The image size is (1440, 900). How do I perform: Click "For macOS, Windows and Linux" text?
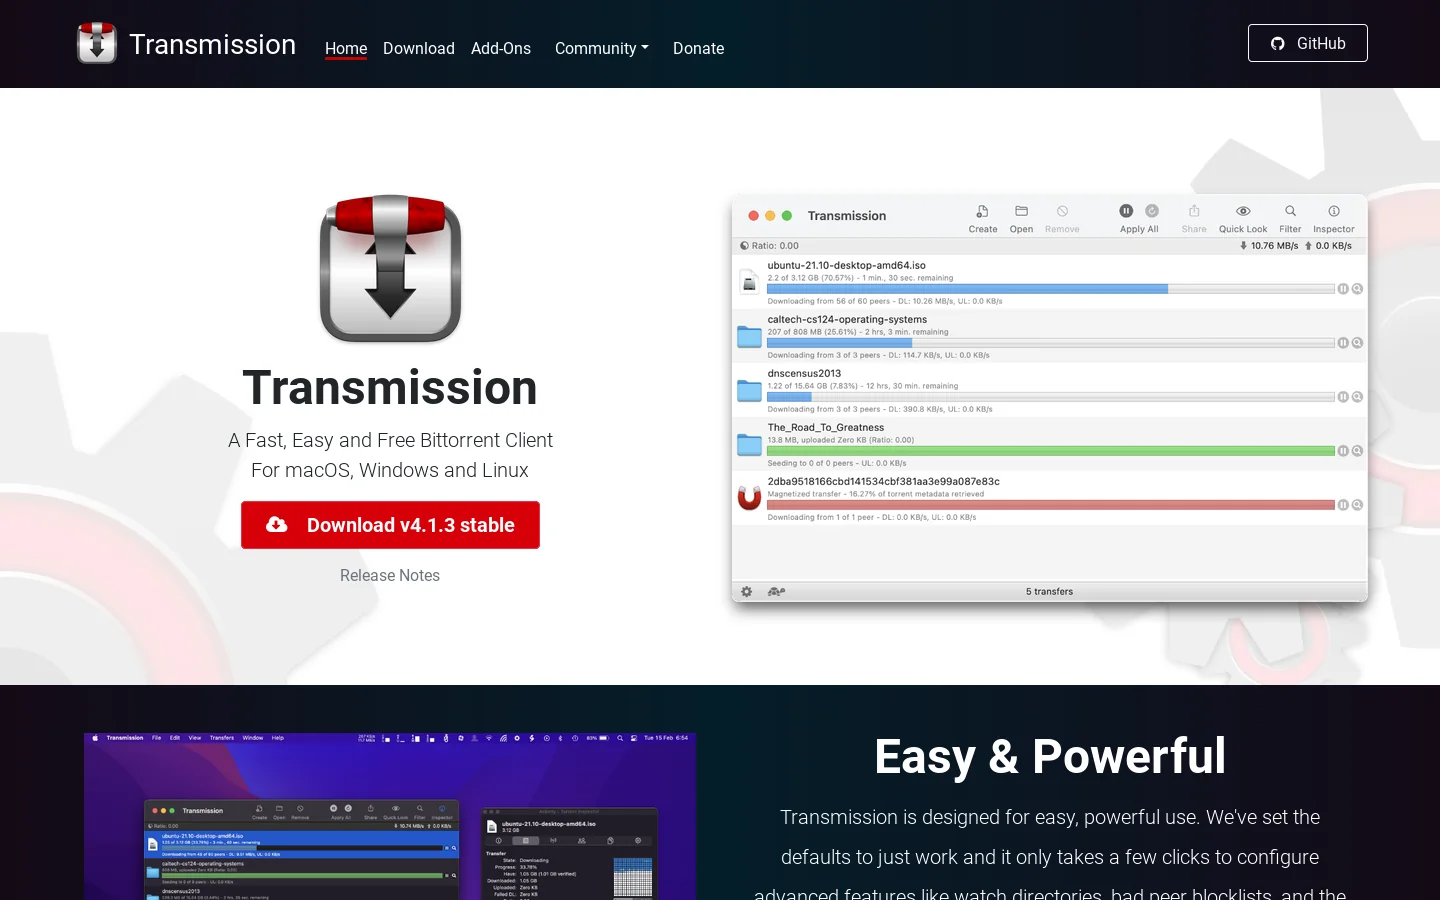tap(390, 470)
